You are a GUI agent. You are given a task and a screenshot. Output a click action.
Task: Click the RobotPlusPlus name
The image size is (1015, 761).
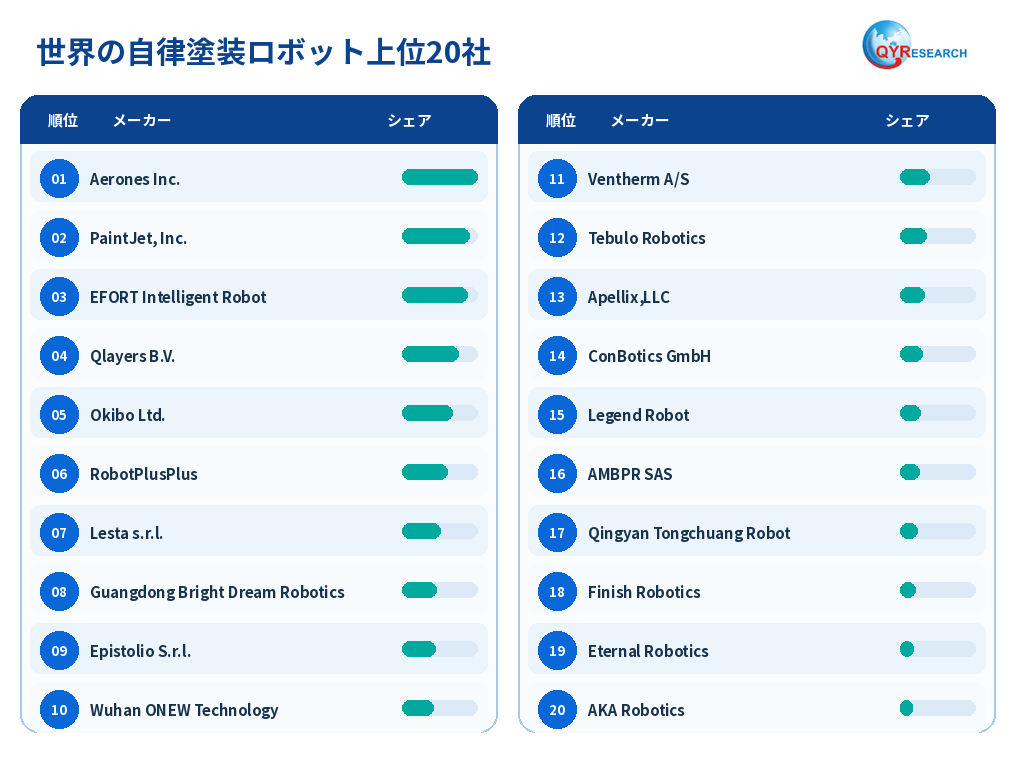(x=143, y=474)
